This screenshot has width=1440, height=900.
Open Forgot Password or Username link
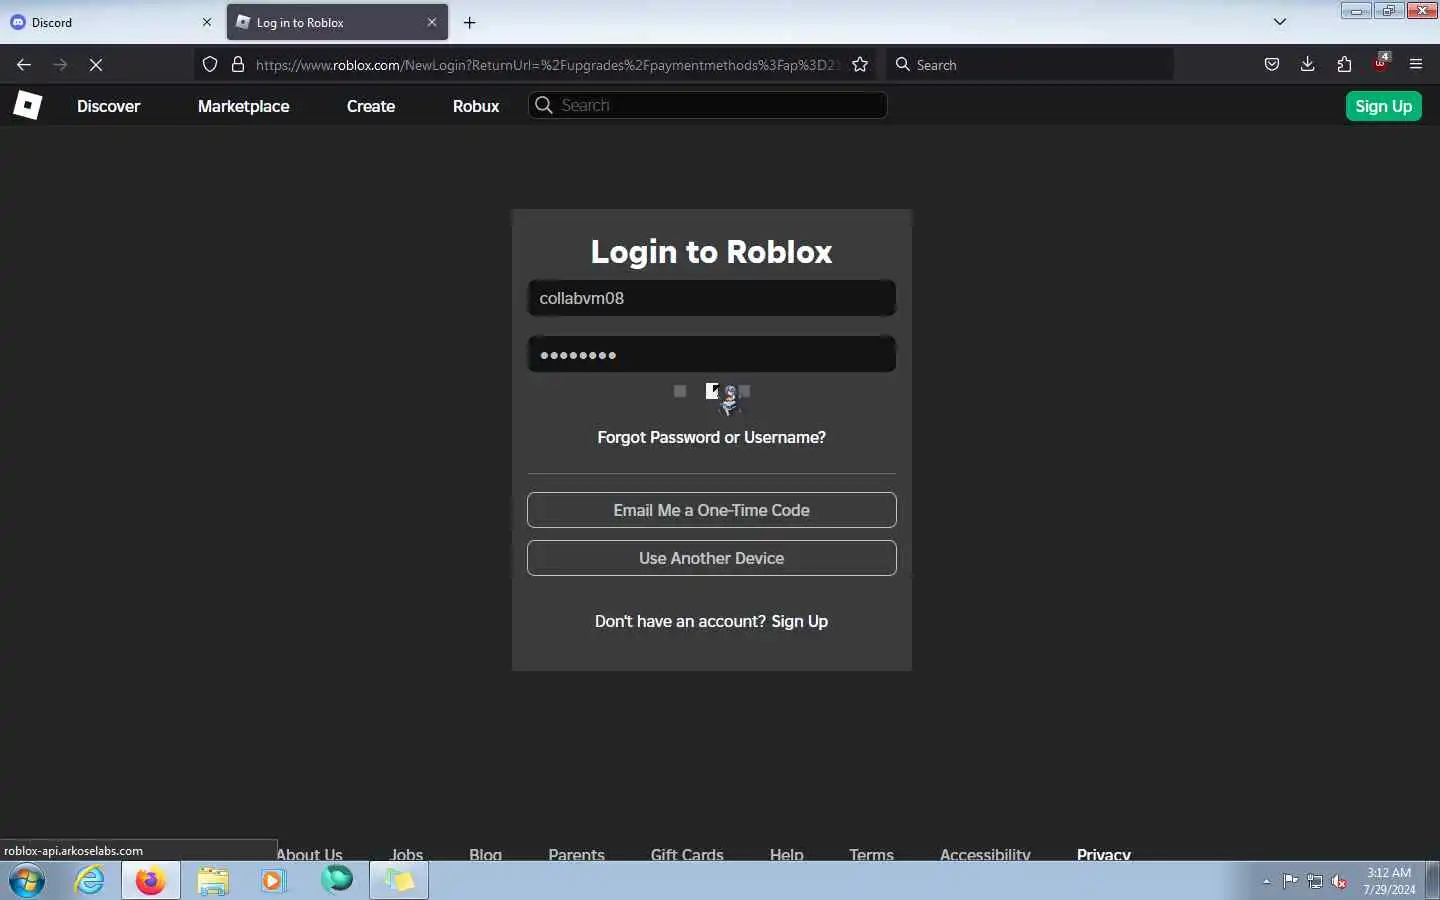[712, 437]
